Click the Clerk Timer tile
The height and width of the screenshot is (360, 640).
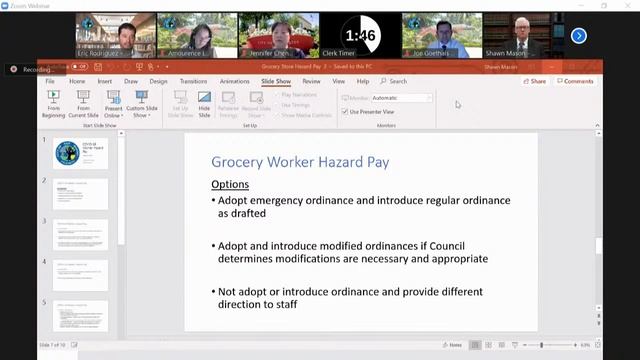[360, 36]
